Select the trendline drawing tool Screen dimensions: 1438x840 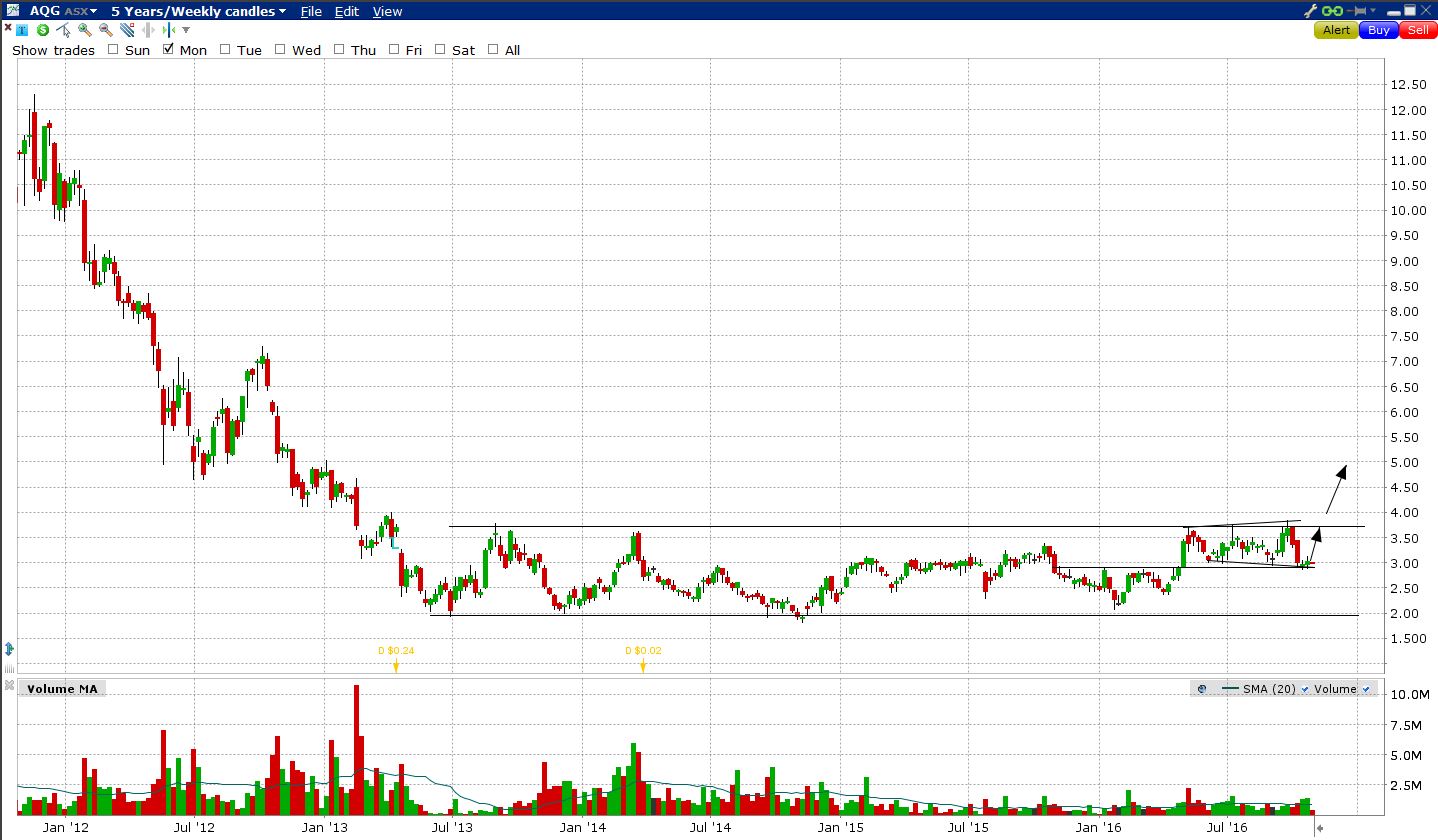[x=127, y=30]
